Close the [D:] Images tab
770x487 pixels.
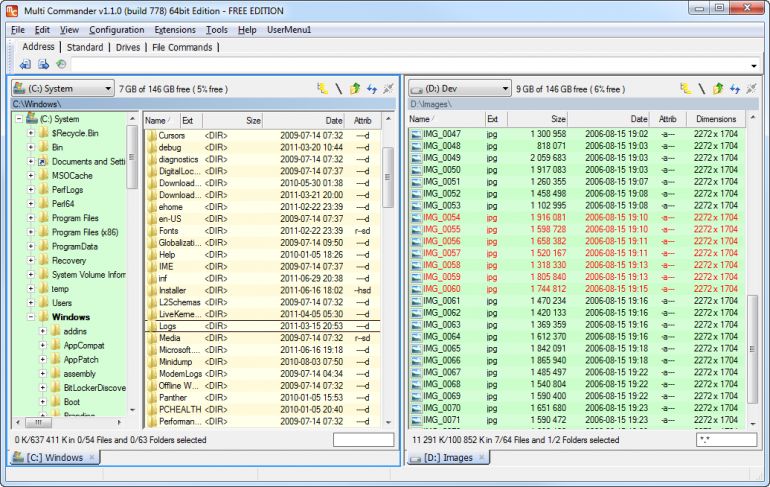click(481, 457)
